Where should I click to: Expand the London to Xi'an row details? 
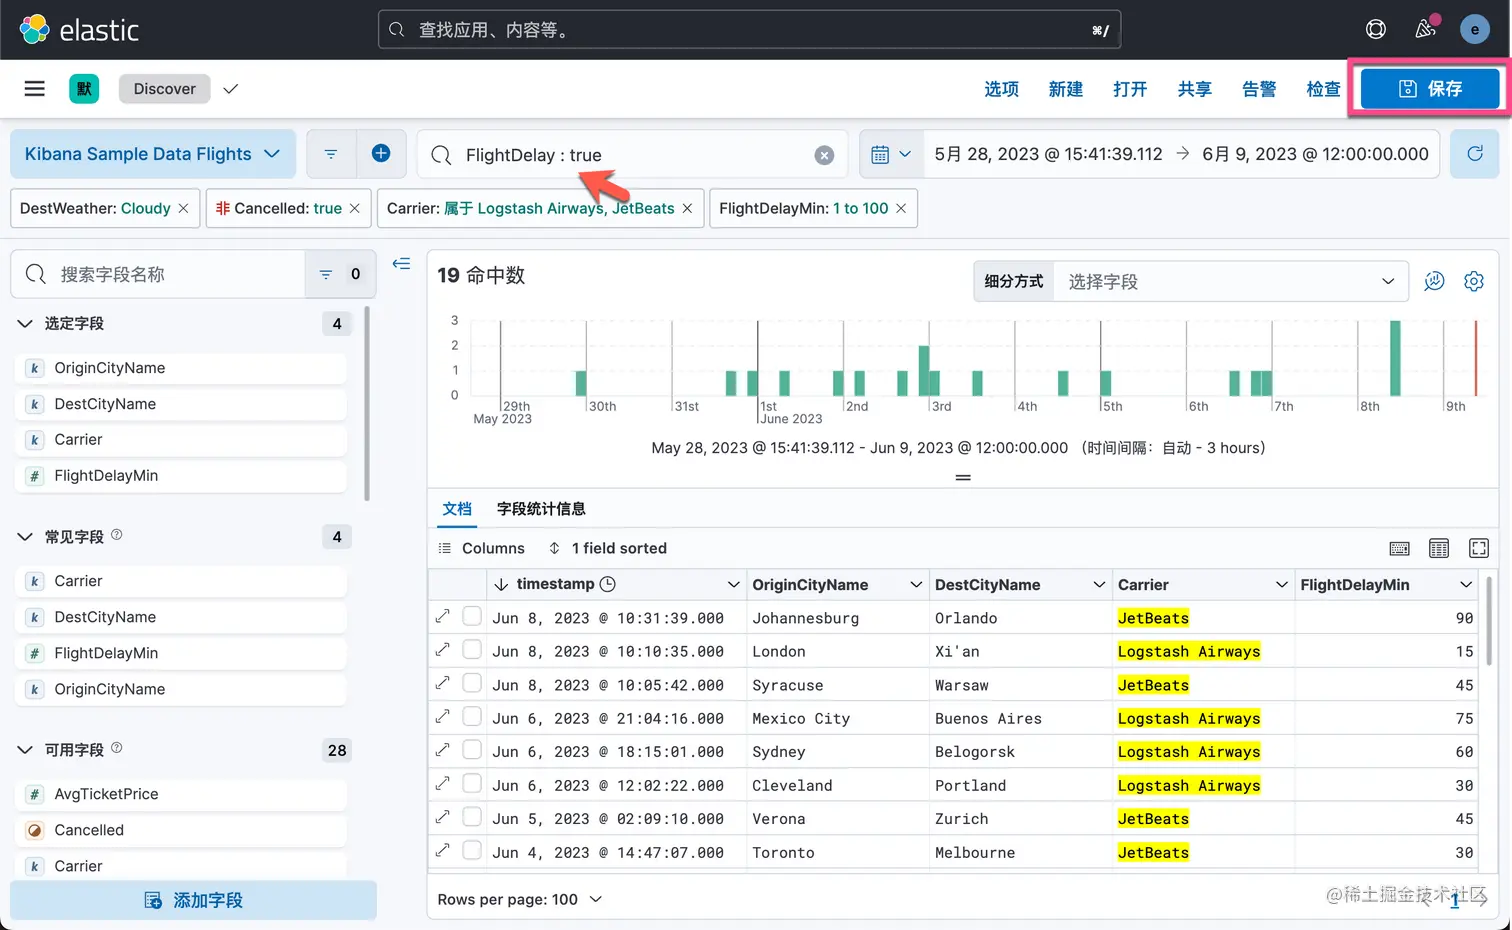pos(443,650)
